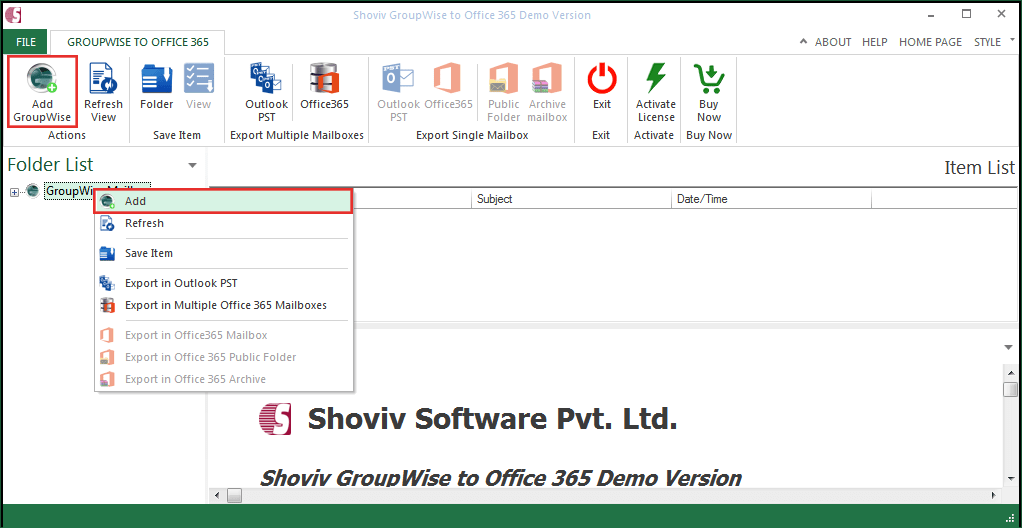This screenshot has height=528, width=1022.
Task: Click Outlook PST under Export Single Mailbox
Action: pos(398,92)
